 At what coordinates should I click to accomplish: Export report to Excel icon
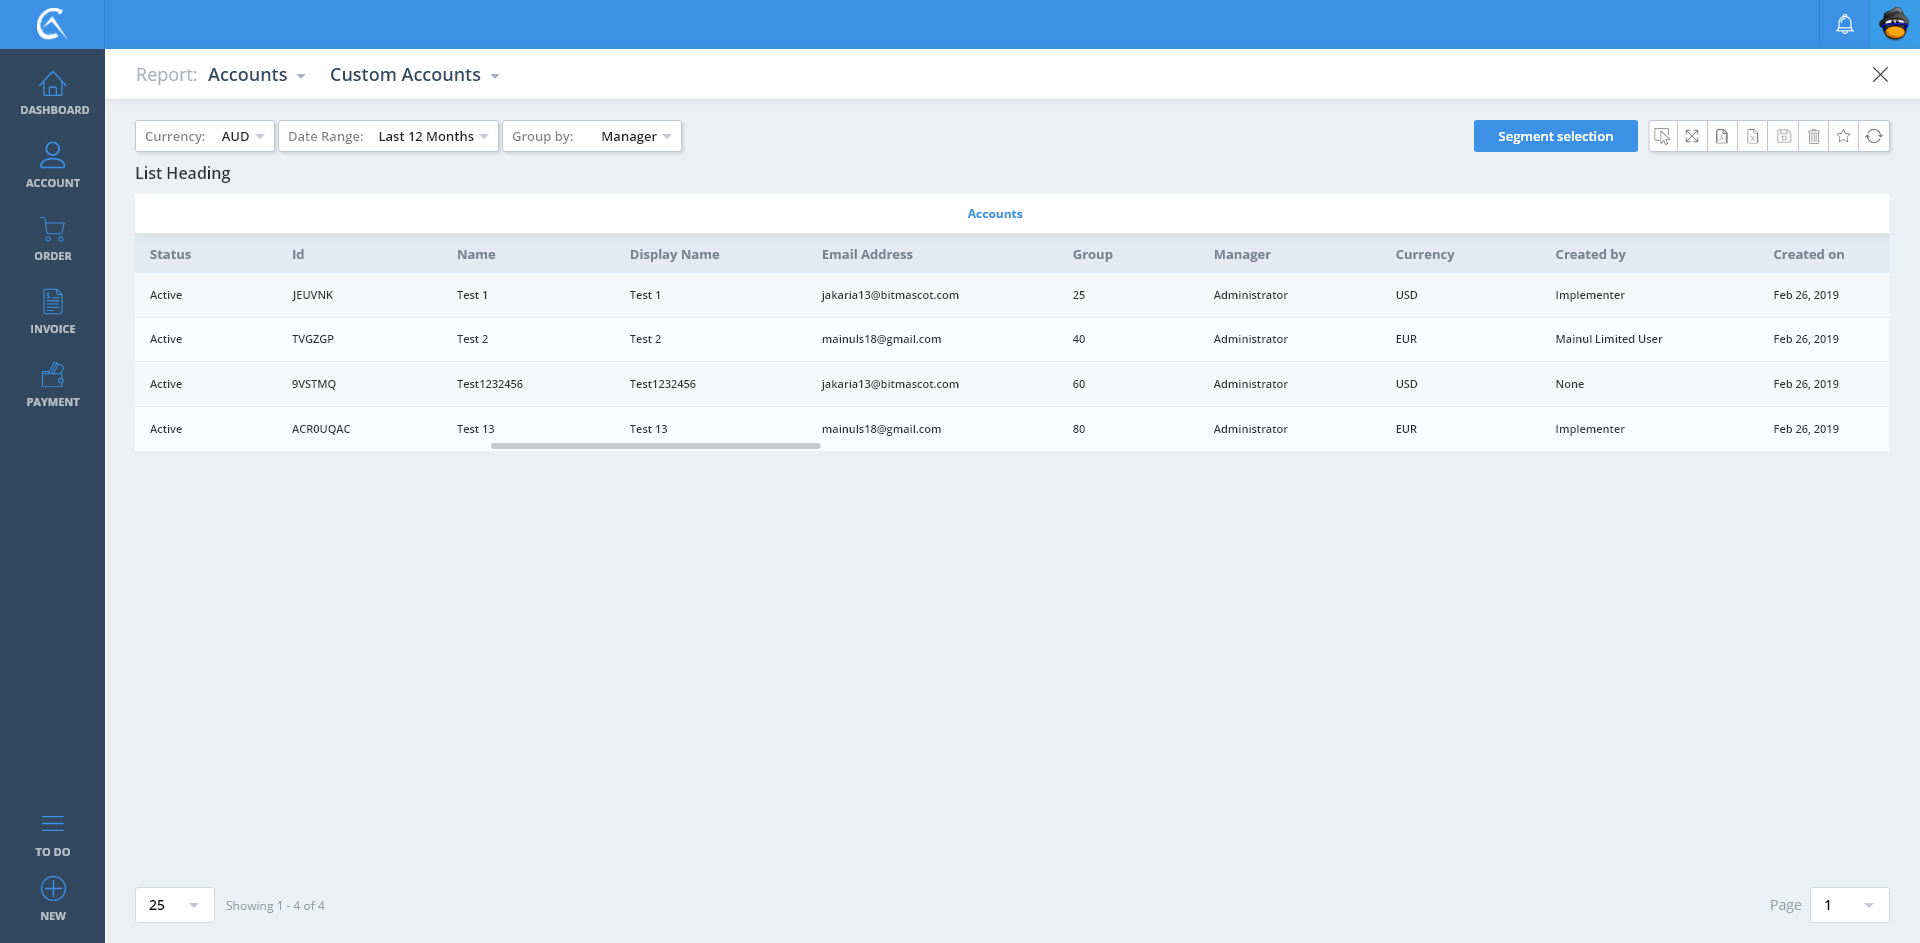click(x=1753, y=136)
